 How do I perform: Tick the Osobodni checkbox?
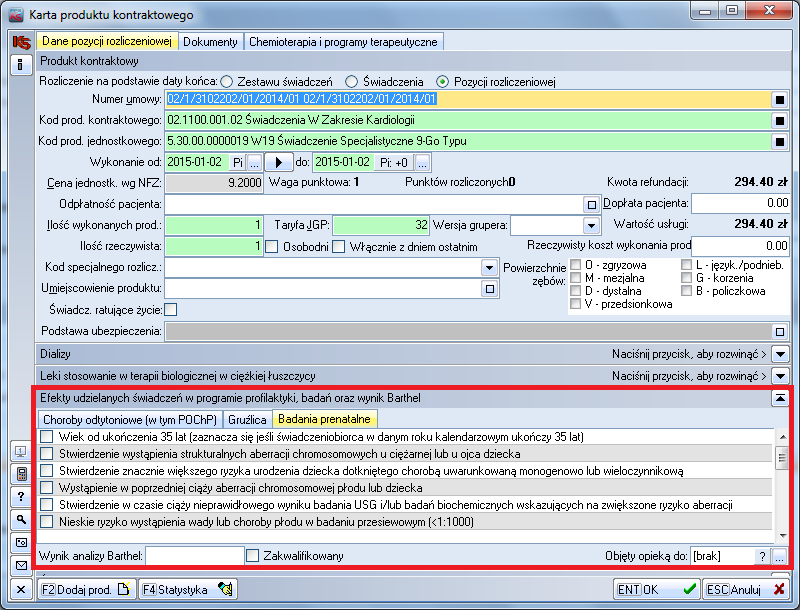click(x=272, y=247)
